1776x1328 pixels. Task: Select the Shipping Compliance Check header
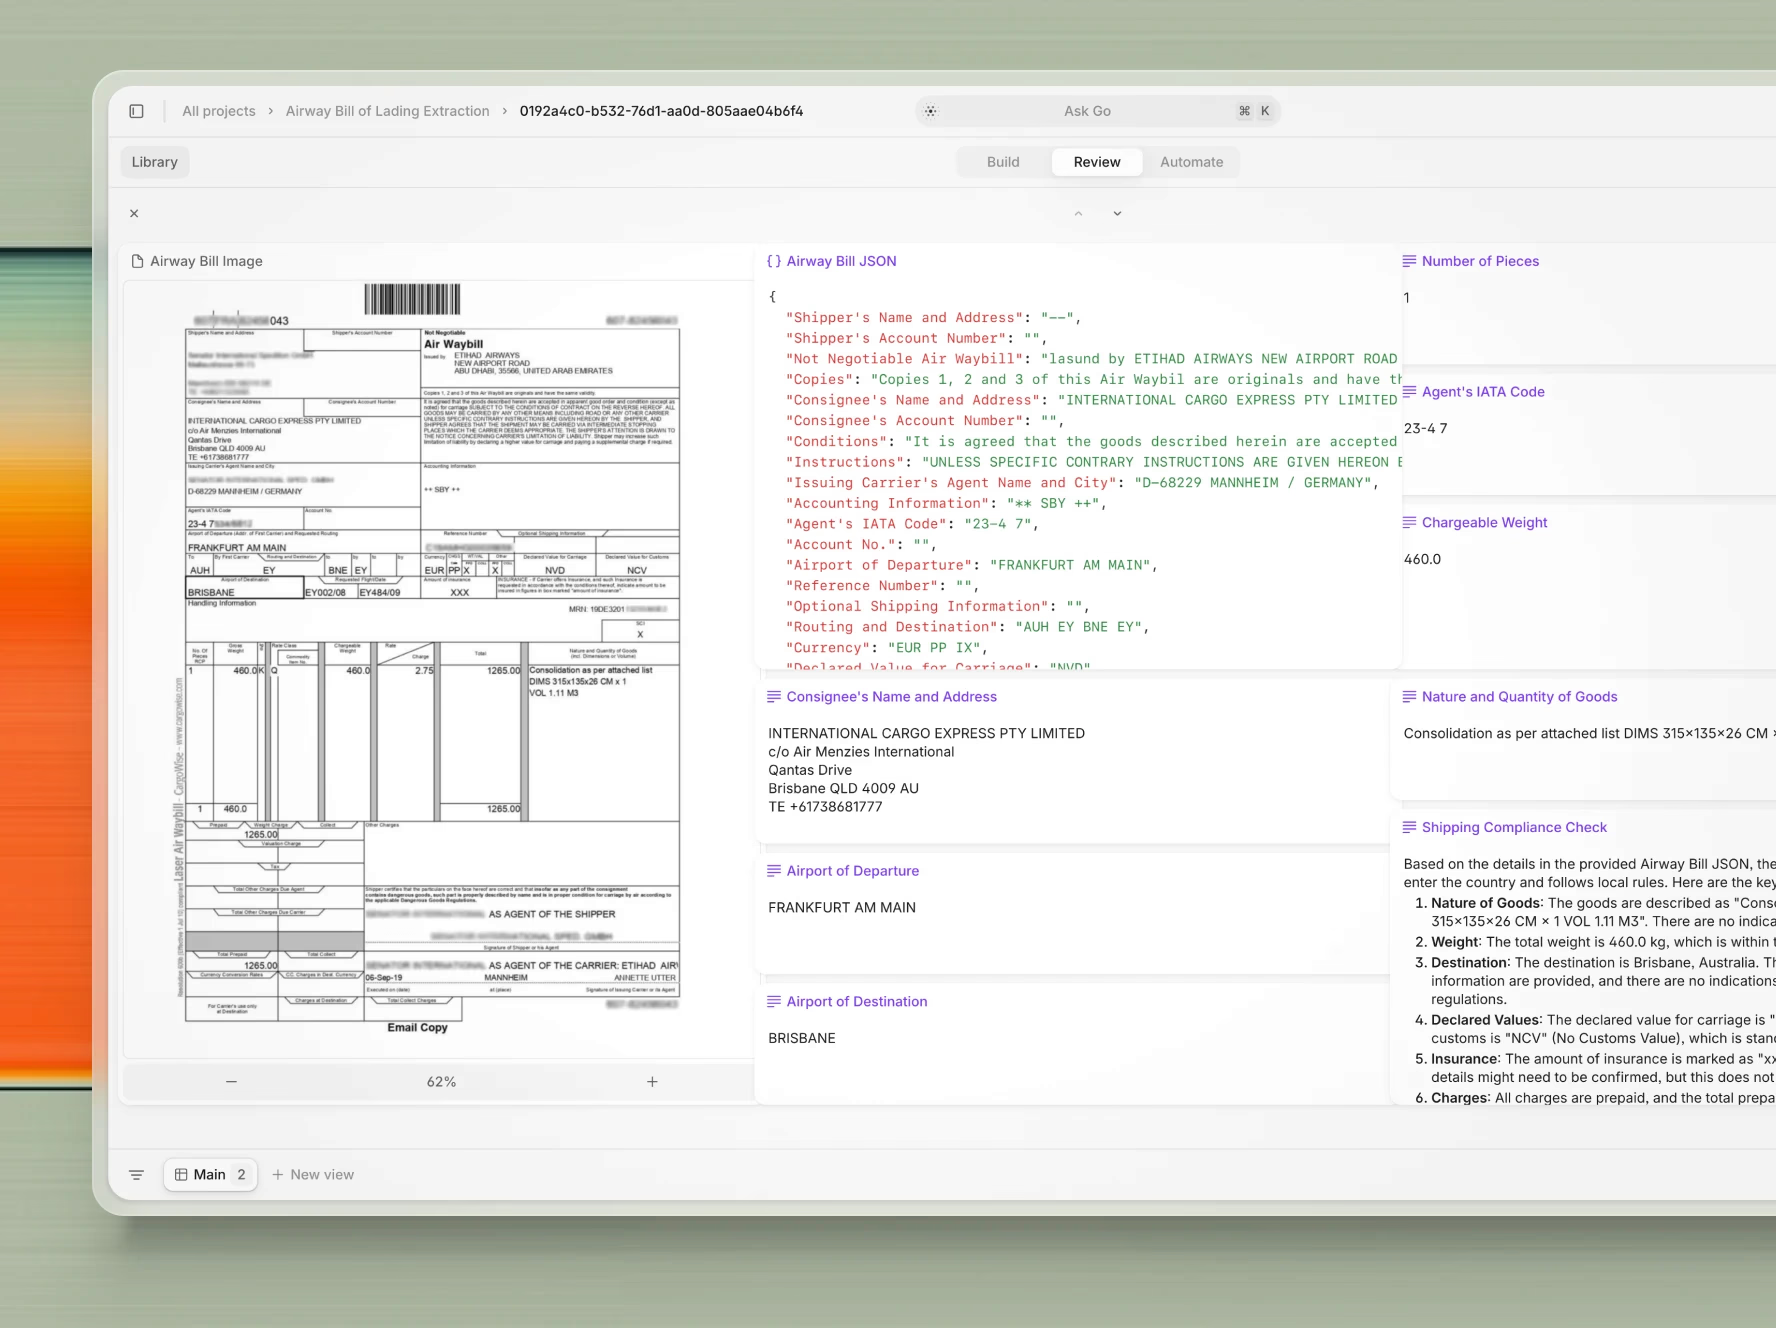pyautogui.click(x=1513, y=827)
